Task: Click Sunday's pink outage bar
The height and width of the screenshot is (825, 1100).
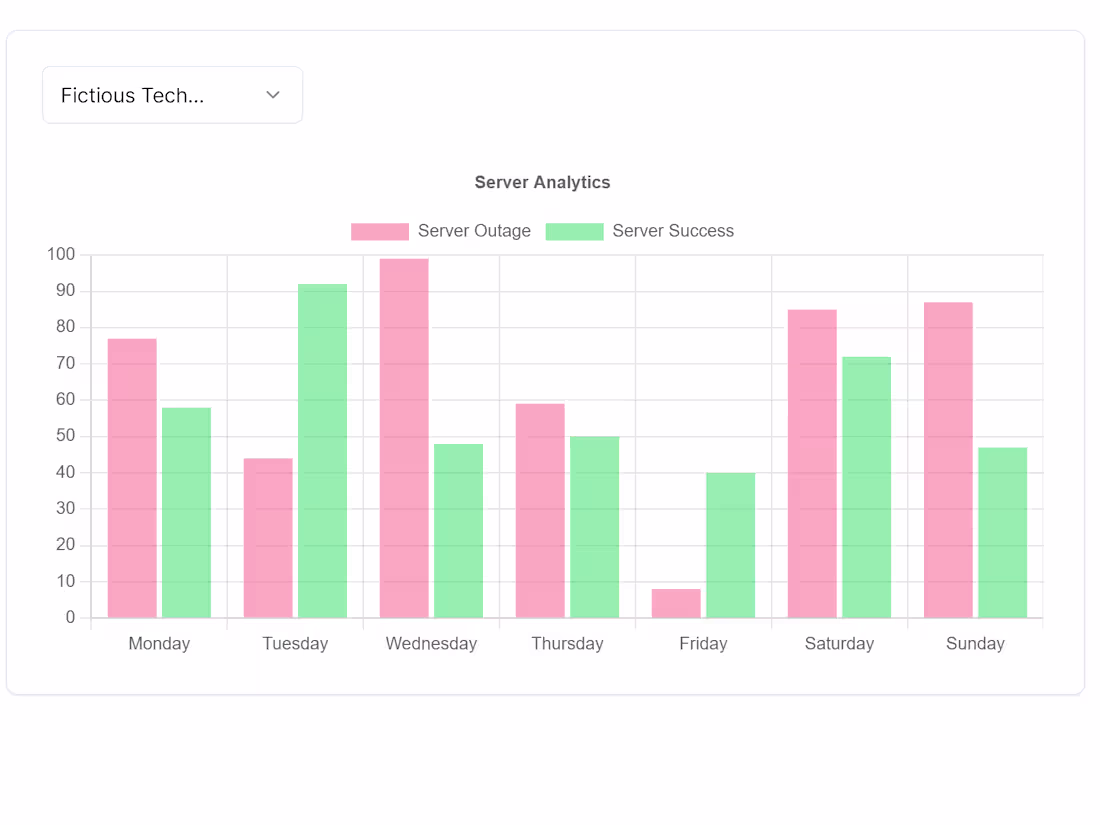Action: (x=948, y=460)
